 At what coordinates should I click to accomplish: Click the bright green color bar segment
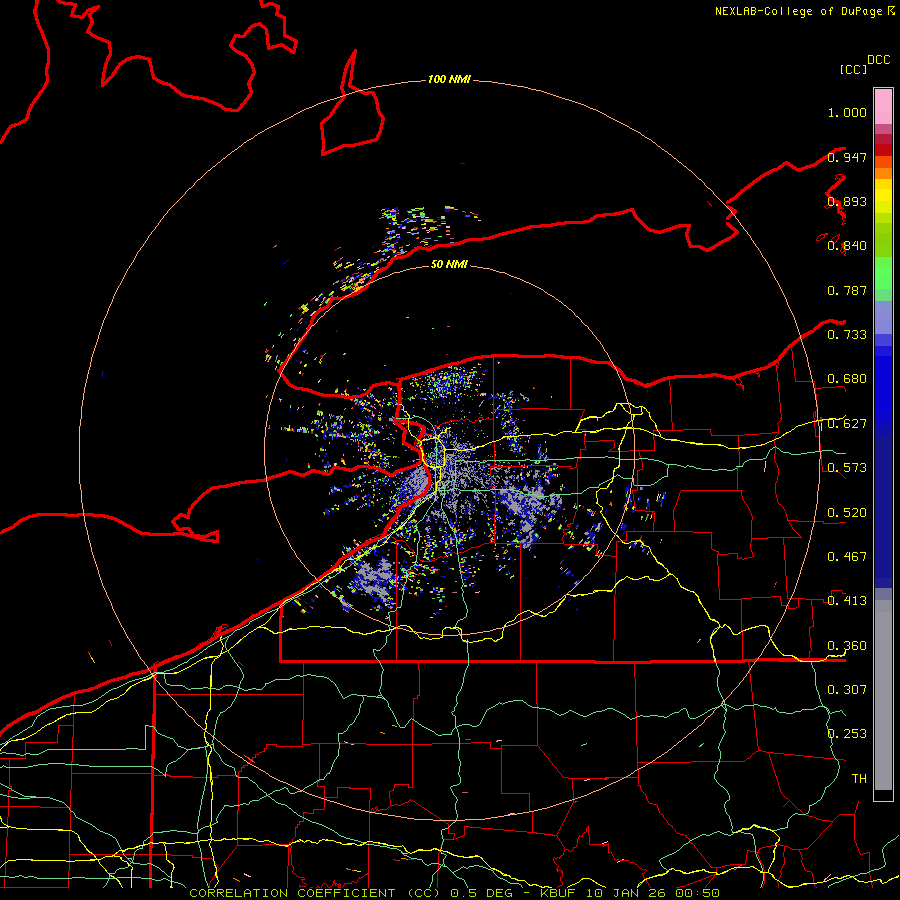click(883, 273)
